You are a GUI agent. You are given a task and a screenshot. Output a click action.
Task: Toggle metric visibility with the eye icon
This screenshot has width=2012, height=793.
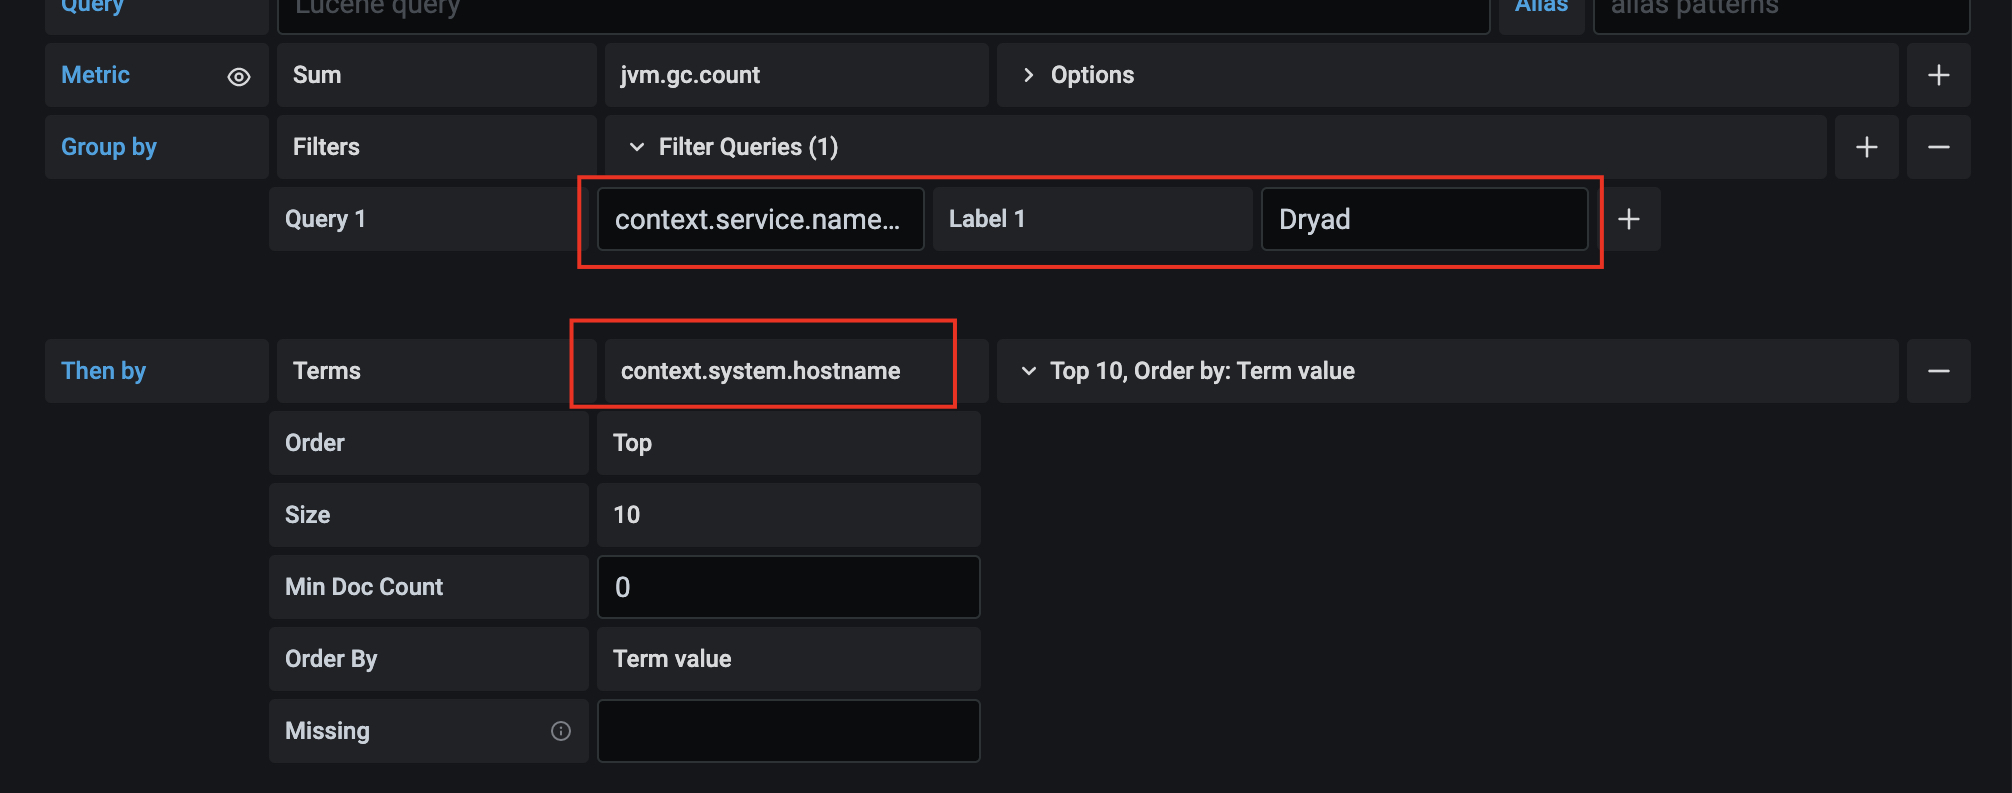pyautogui.click(x=238, y=75)
